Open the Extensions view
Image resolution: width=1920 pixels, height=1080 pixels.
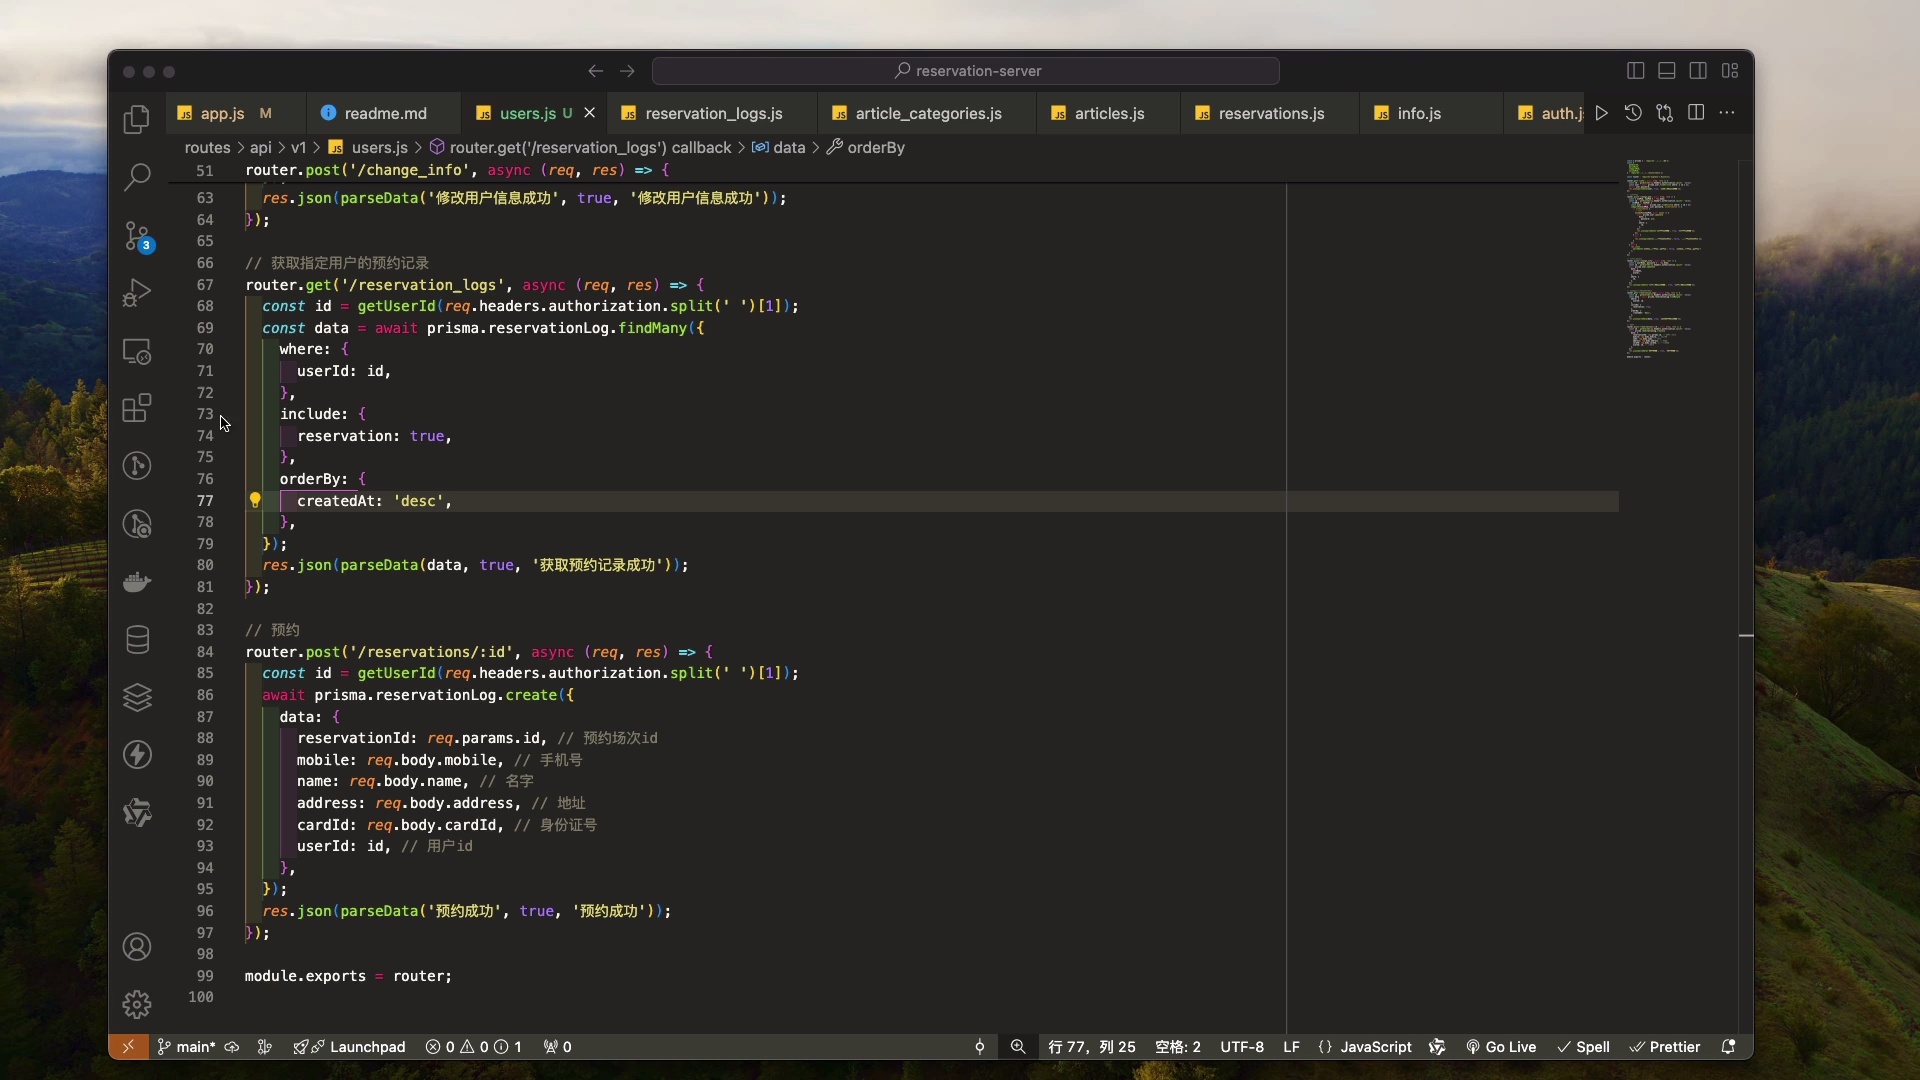(137, 408)
